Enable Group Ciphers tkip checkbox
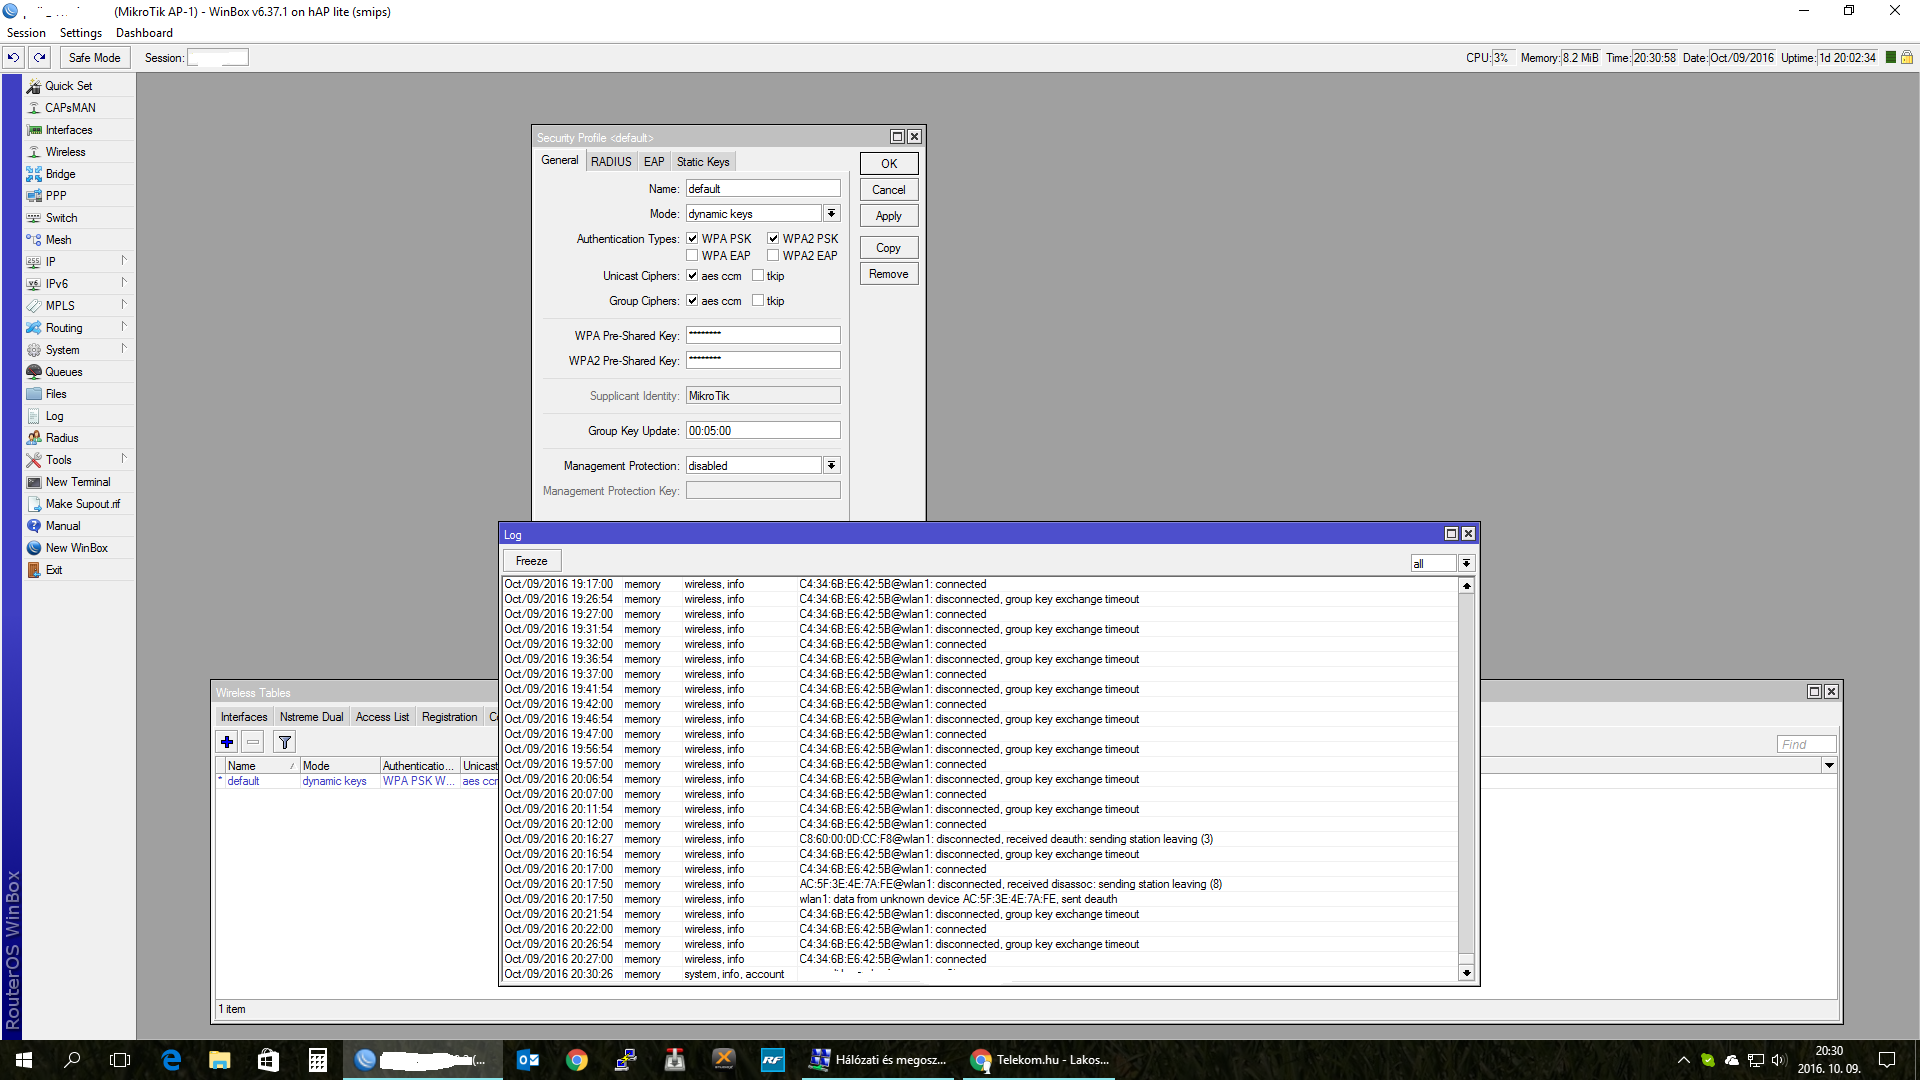1920x1080 pixels. [x=758, y=301]
